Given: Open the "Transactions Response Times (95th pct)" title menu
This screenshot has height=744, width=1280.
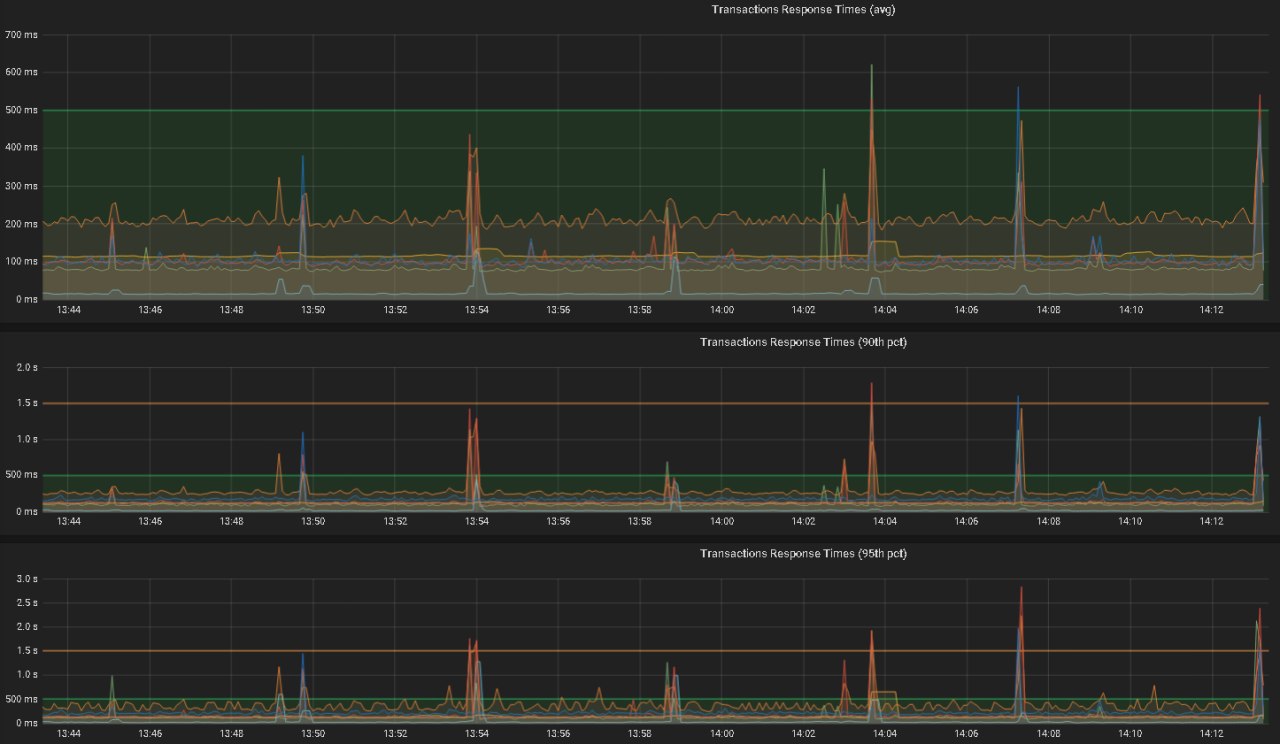Looking at the screenshot, I should [x=804, y=553].
